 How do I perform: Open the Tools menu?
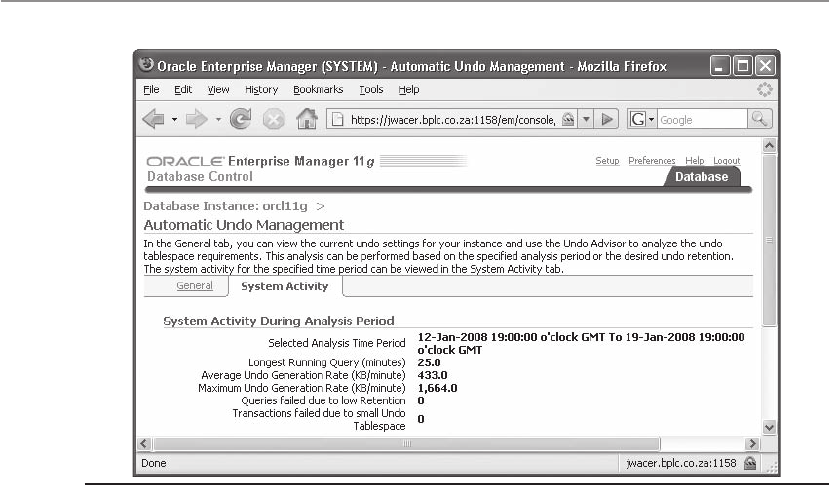click(x=371, y=89)
